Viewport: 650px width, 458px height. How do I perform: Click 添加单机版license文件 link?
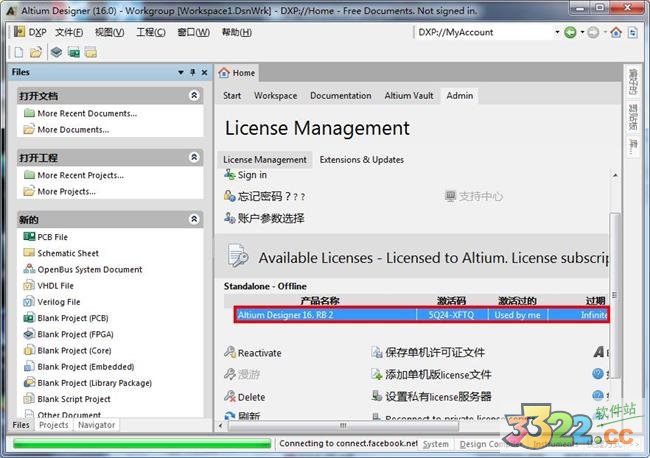(432, 375)
